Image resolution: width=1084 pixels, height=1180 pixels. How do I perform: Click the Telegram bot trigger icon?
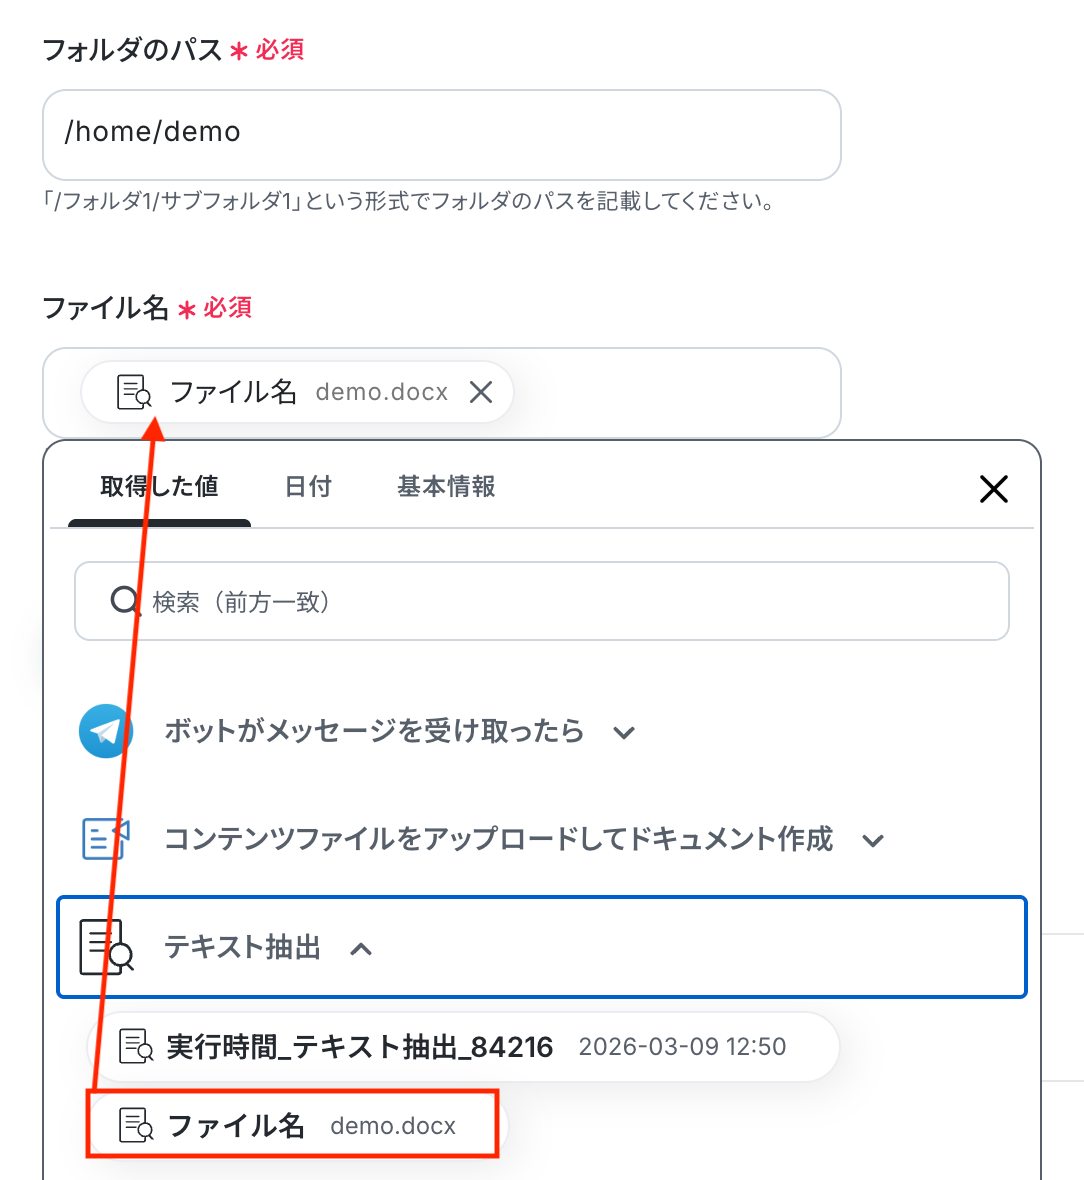105,731
